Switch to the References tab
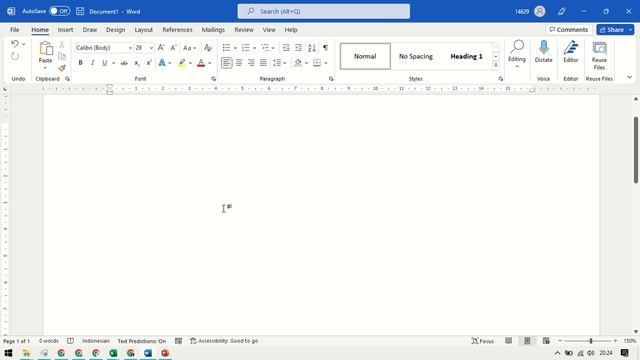Screen dimensions: 640x360 click(x=177, y=30)
